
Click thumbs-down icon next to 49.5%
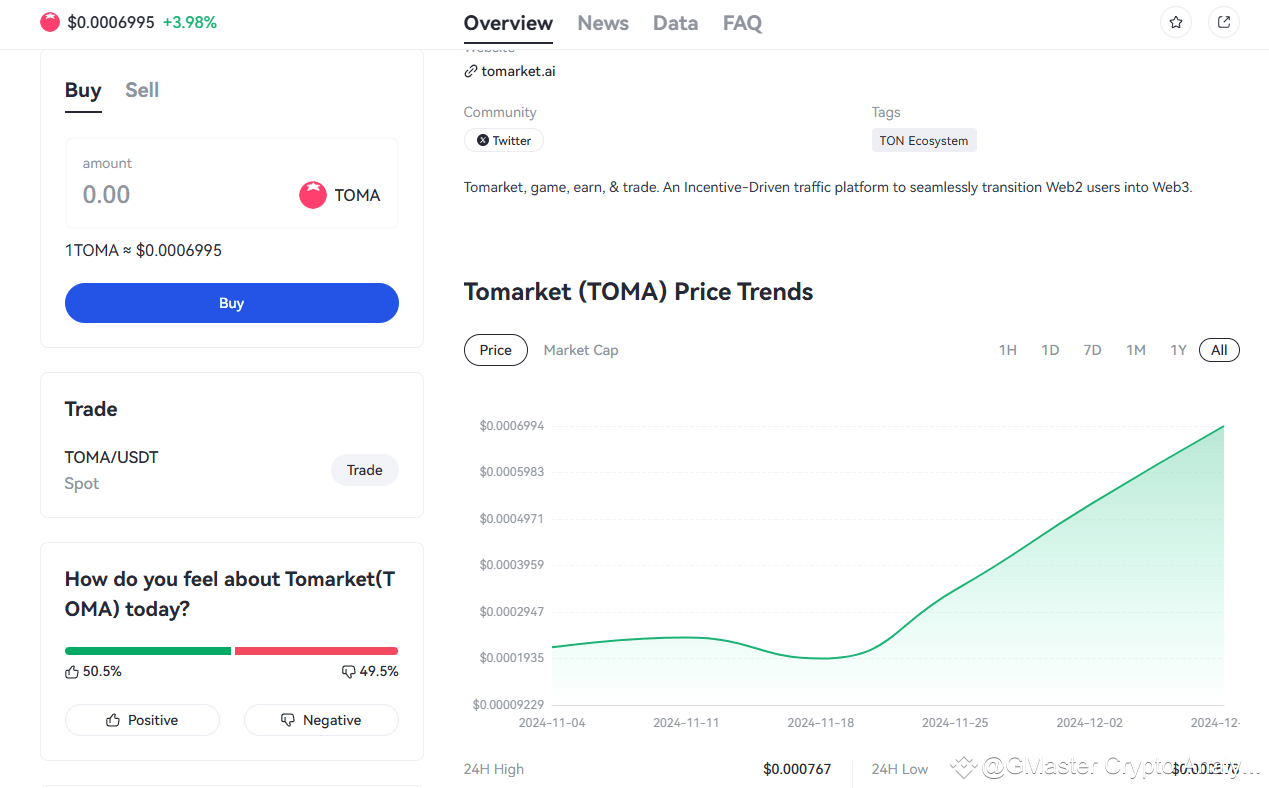tap(349, 672)
